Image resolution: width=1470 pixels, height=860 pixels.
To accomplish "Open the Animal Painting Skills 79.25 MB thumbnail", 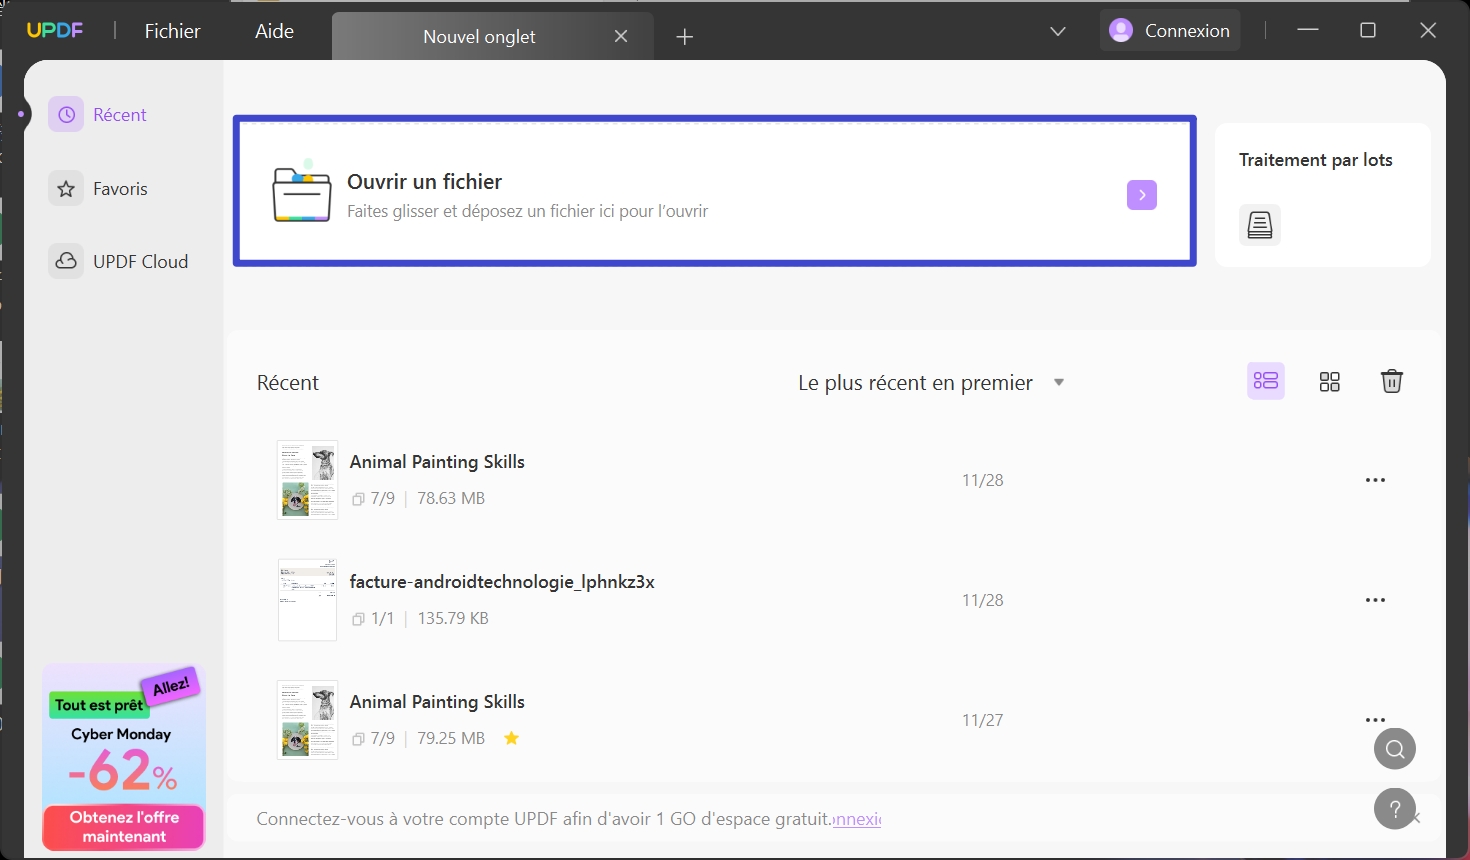I will (x=307, y=720).
